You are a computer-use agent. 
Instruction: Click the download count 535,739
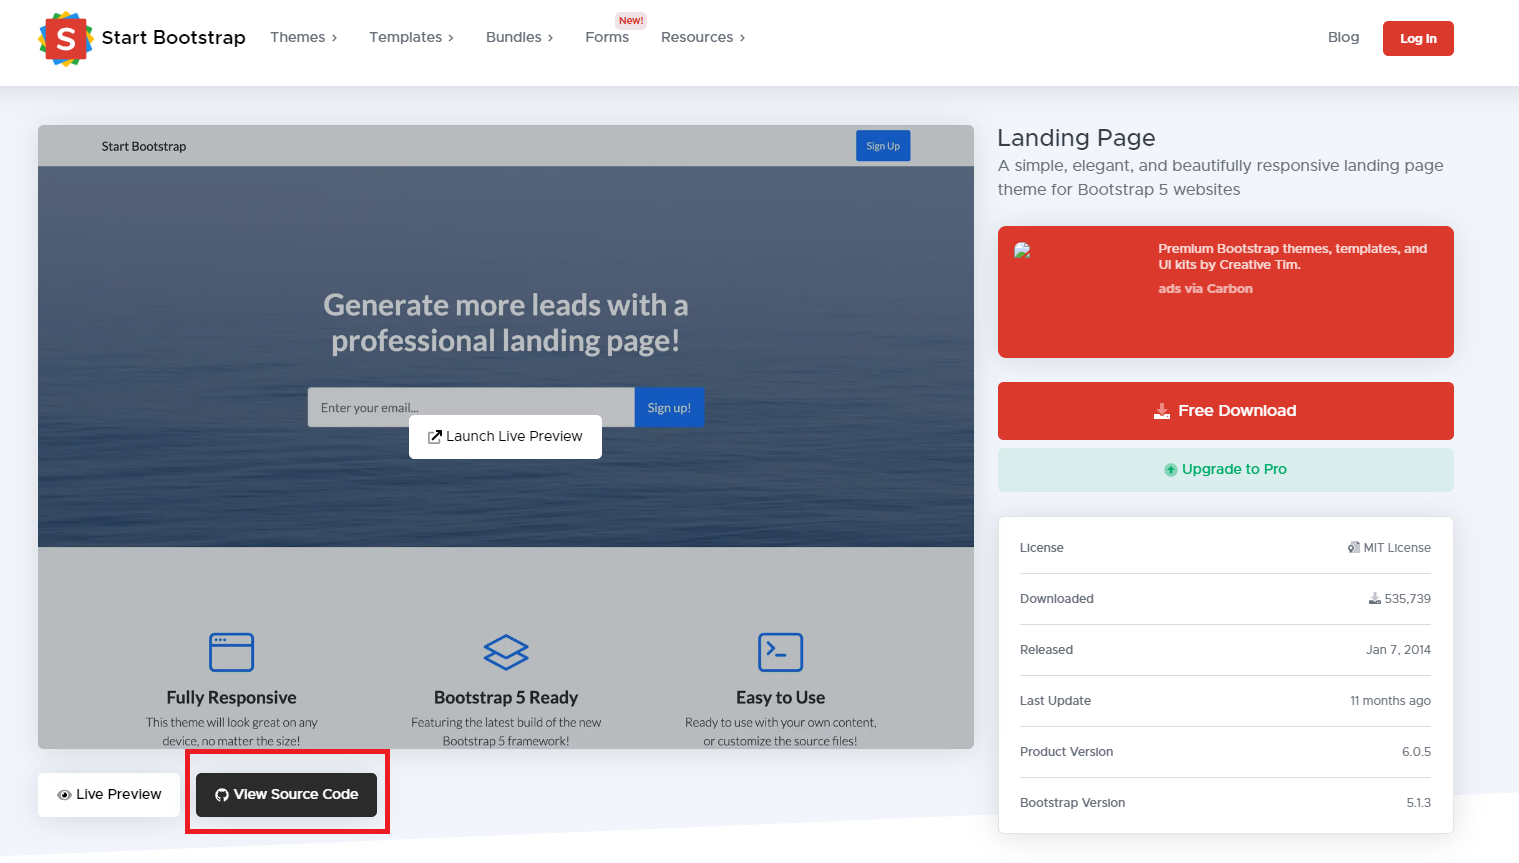[x=1407, y=599]
